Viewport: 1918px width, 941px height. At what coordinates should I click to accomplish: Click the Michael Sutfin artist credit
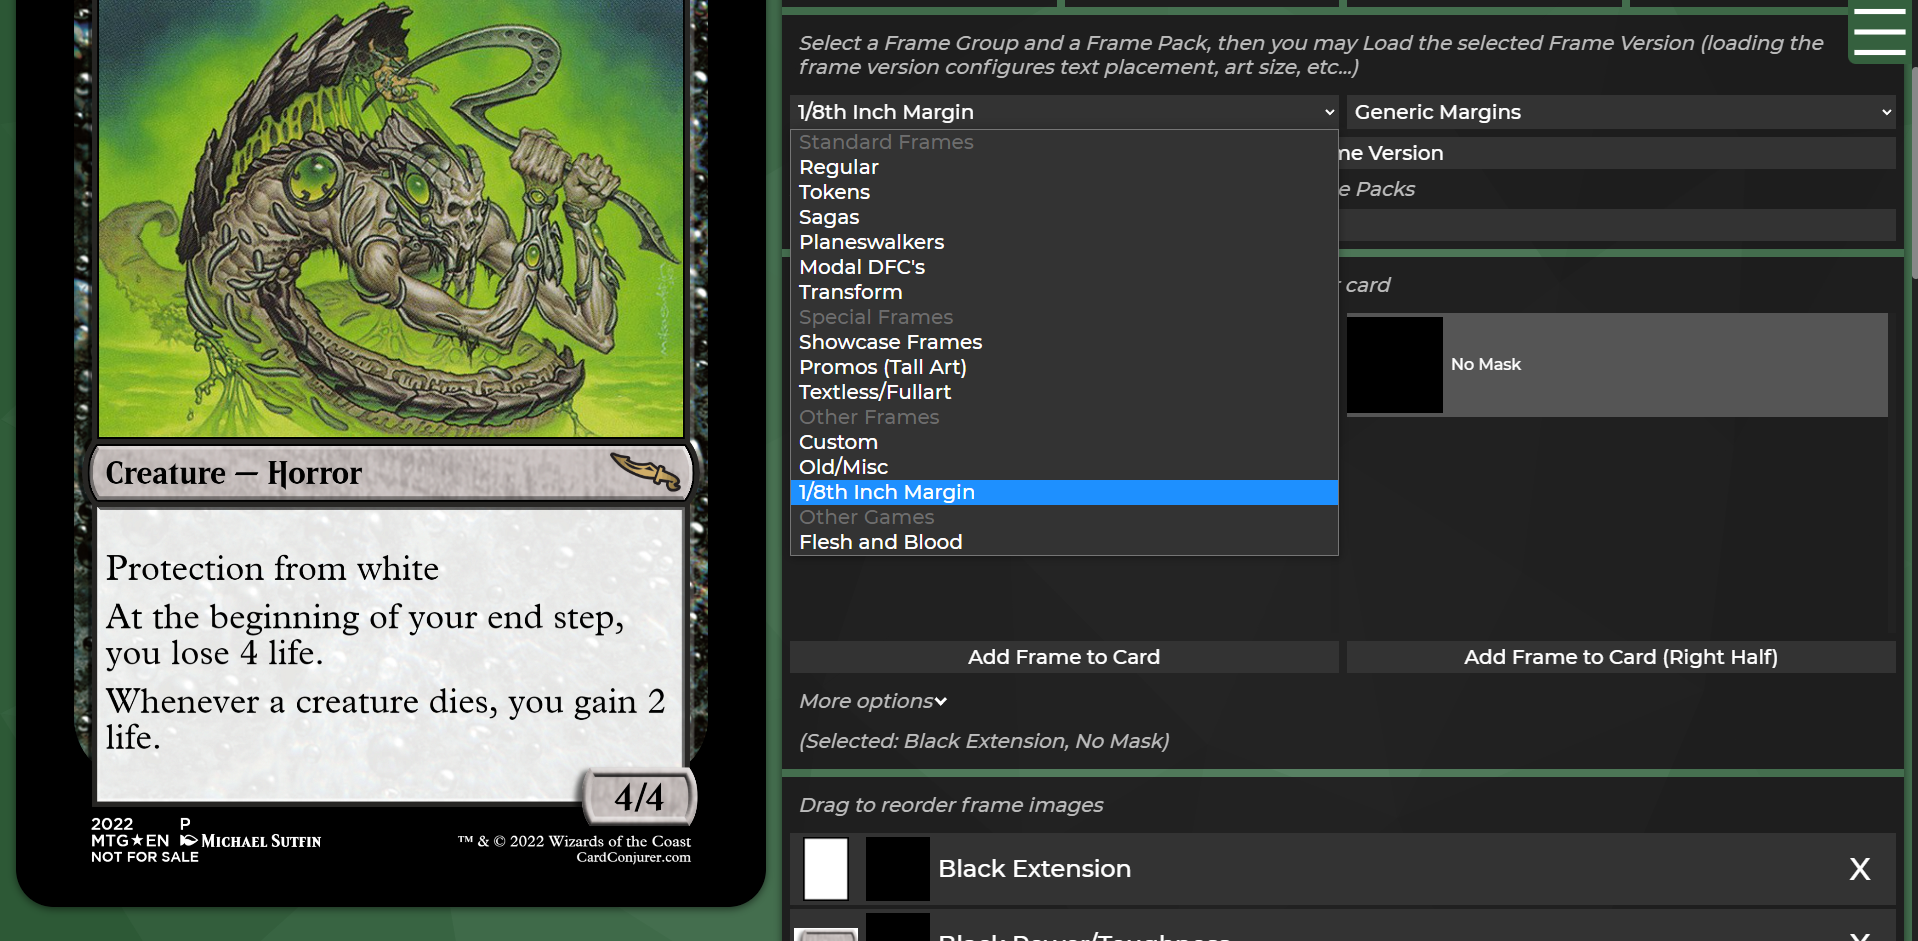click(x=261, y=841)
